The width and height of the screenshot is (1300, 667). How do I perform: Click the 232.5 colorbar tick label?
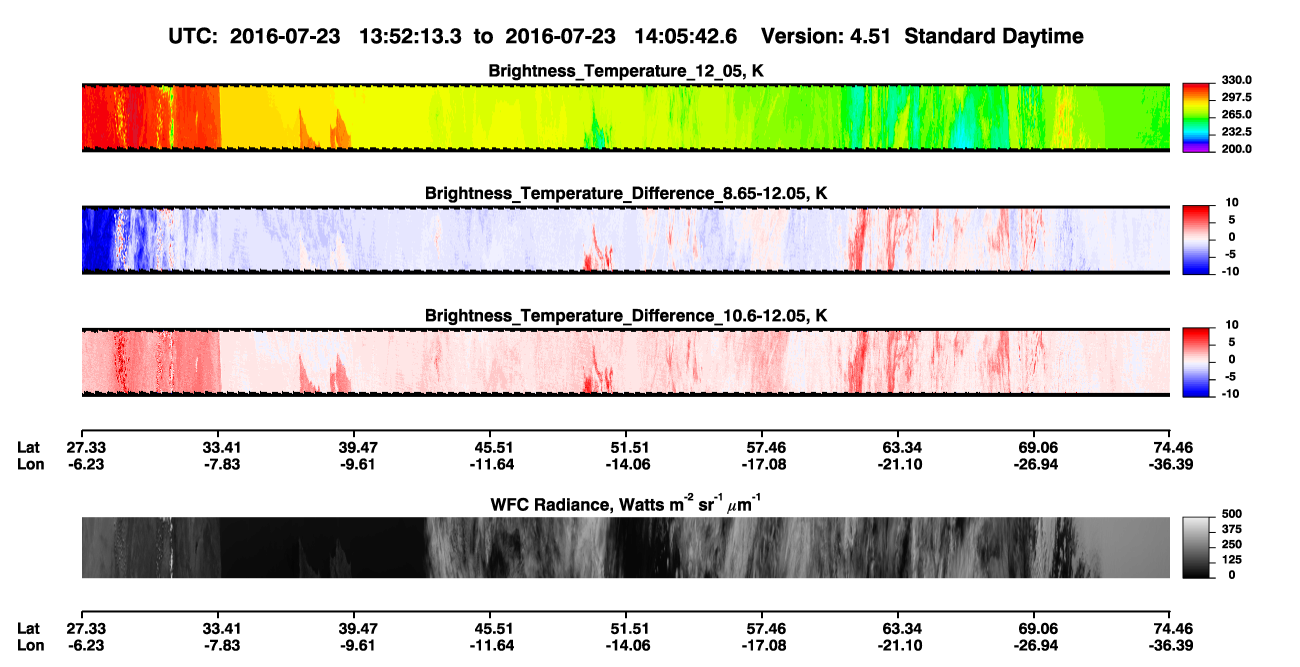pyautogui.click(x=1236, y=131)
